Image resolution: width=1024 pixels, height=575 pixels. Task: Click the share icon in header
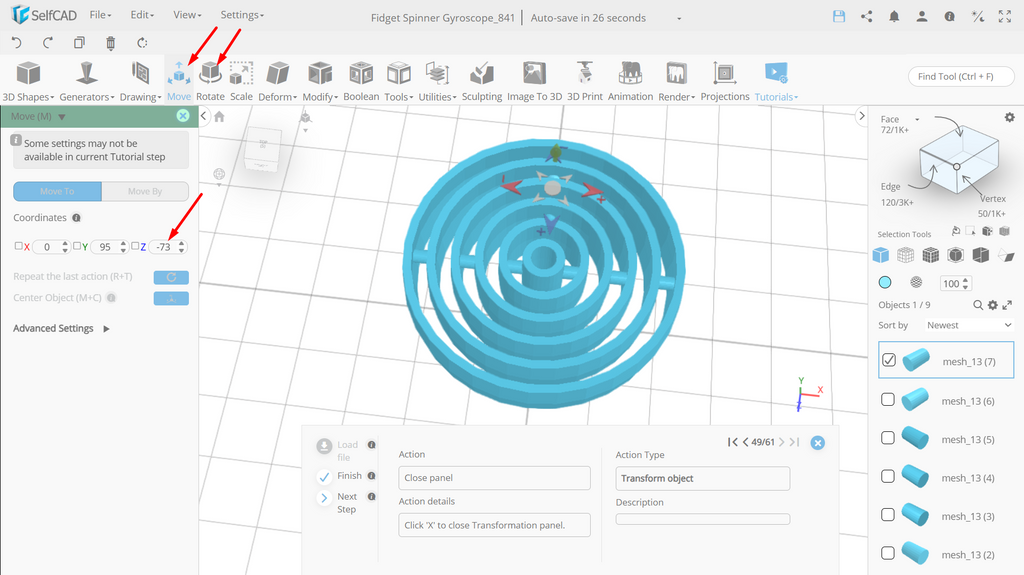point(867,17)
